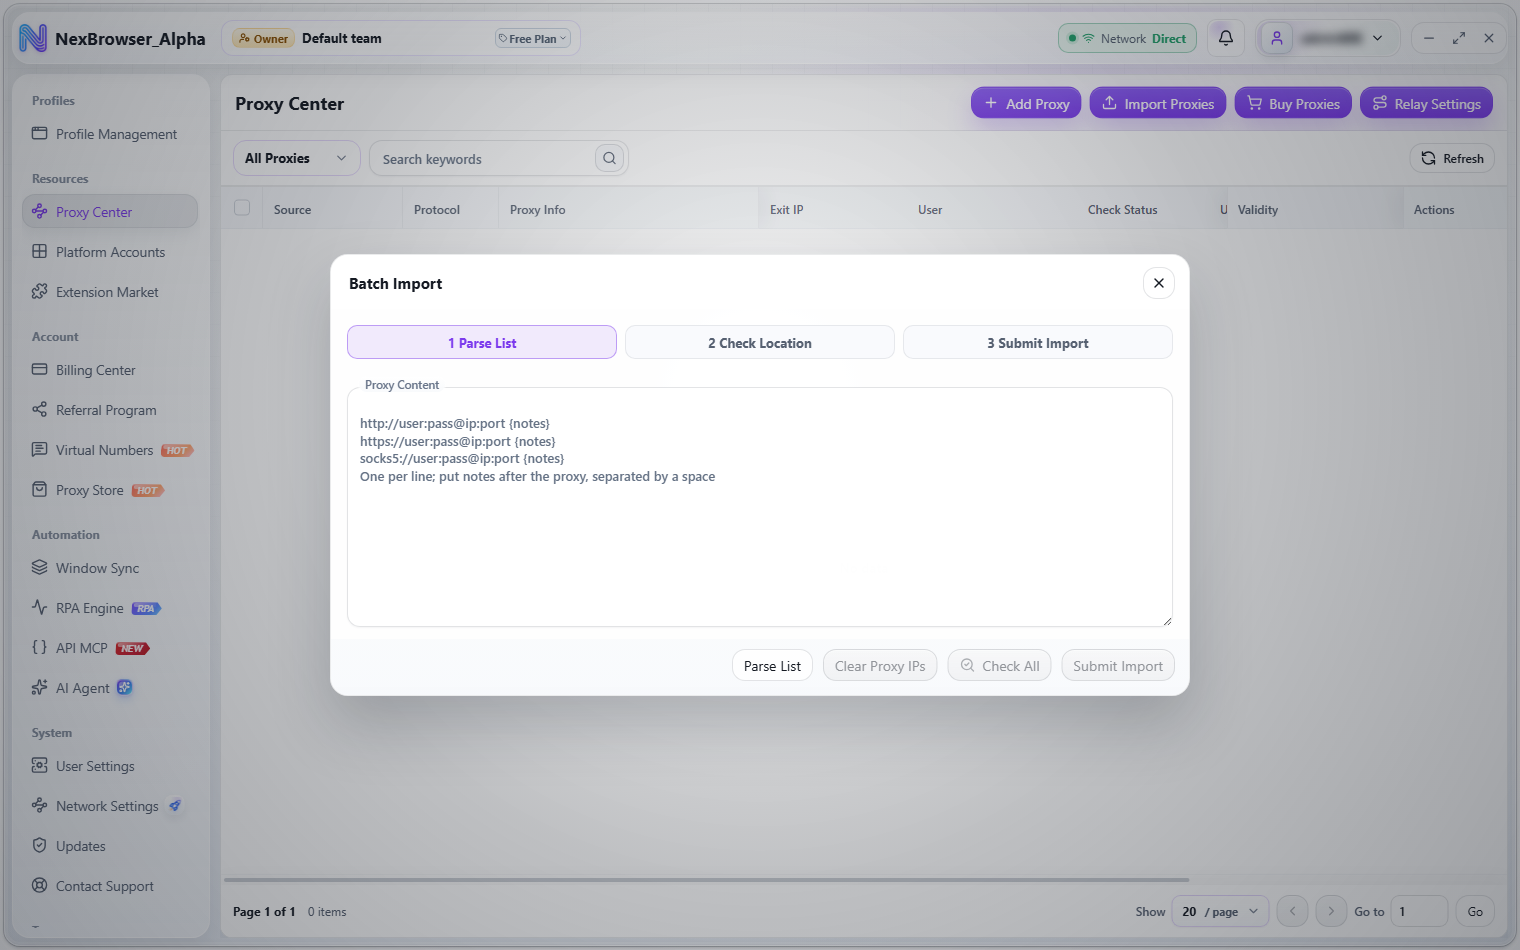The height and width of the screenshot is (950, 1520).
Task: Click the Import Proxies button
Action: [x=1158, y=103]
